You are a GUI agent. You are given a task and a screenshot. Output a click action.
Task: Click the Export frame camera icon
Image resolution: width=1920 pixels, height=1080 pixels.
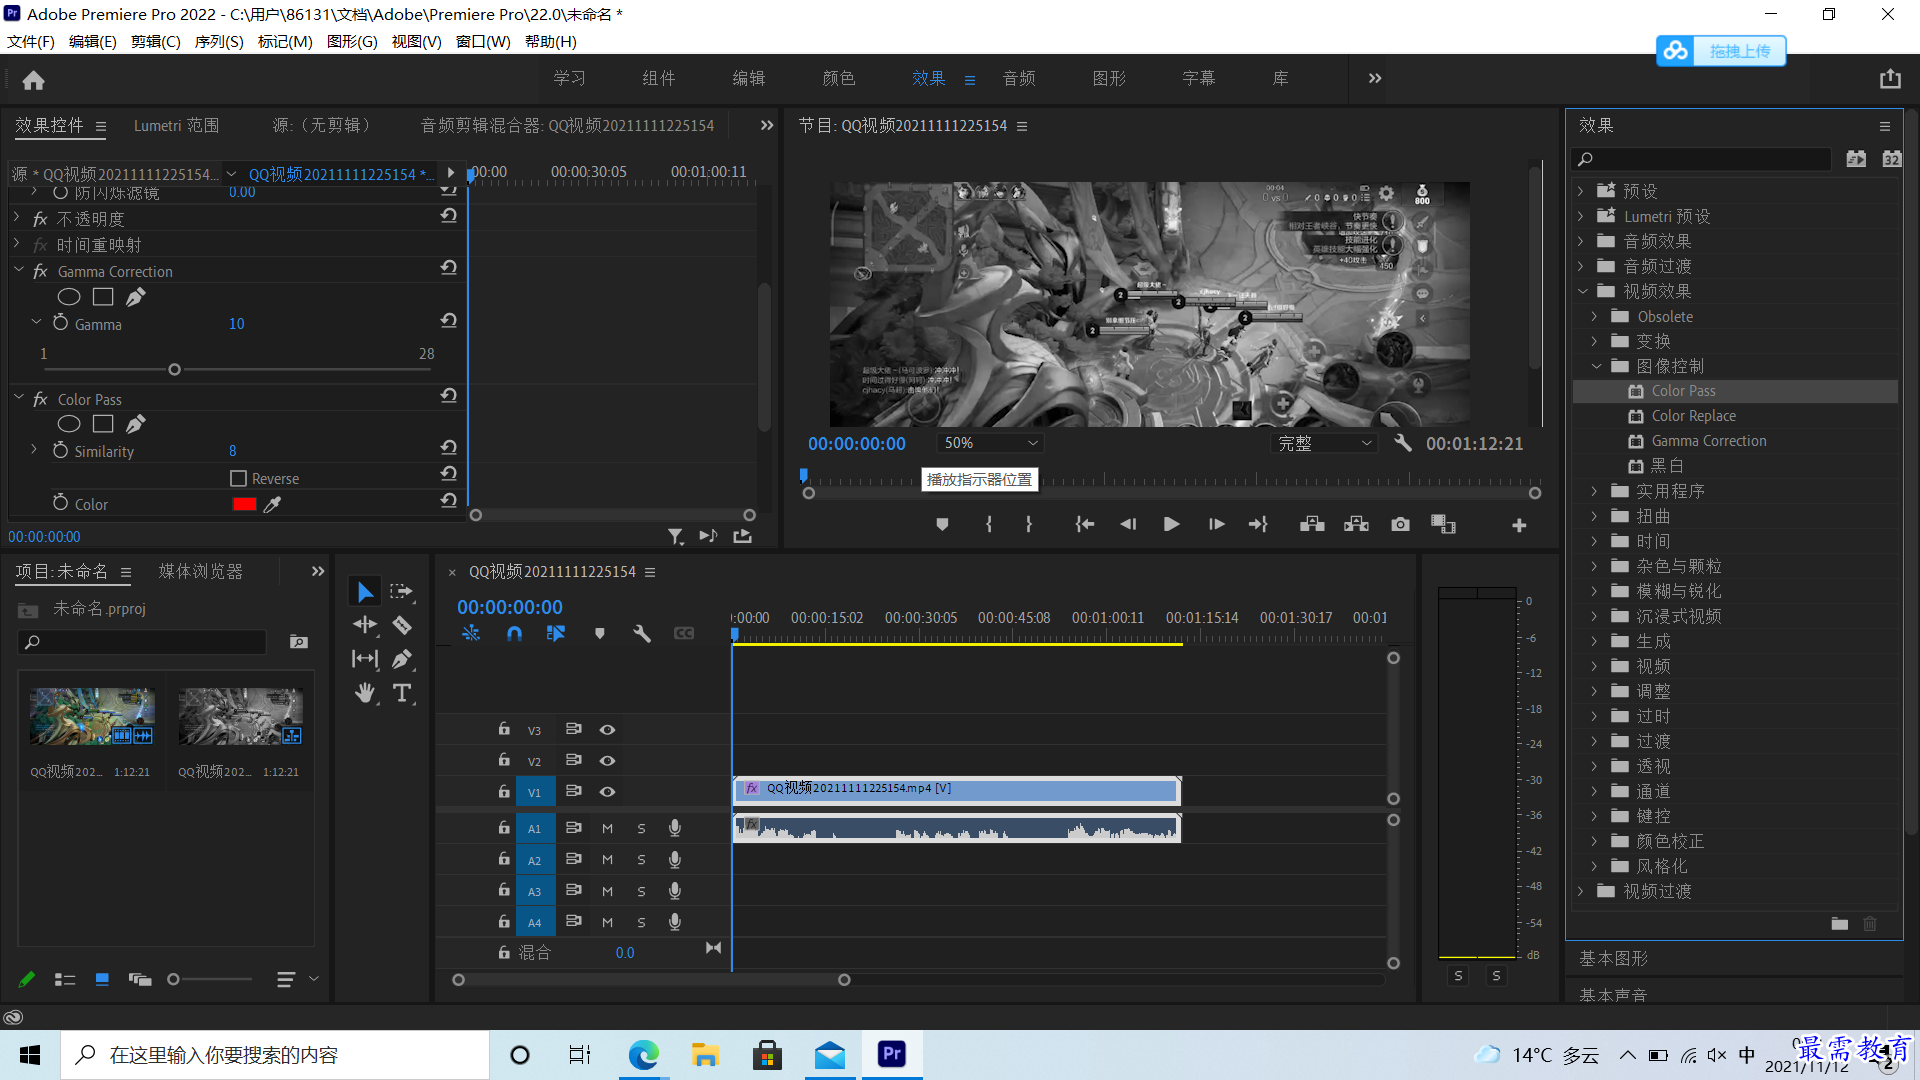pos(1400,524)
